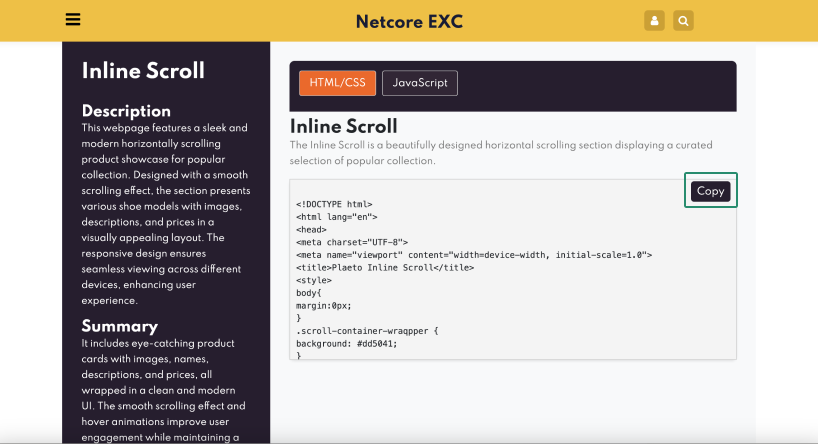818x444 pixels.
Task: Click the meta charset UTF-8 line
Action: (x=351, y=242)
